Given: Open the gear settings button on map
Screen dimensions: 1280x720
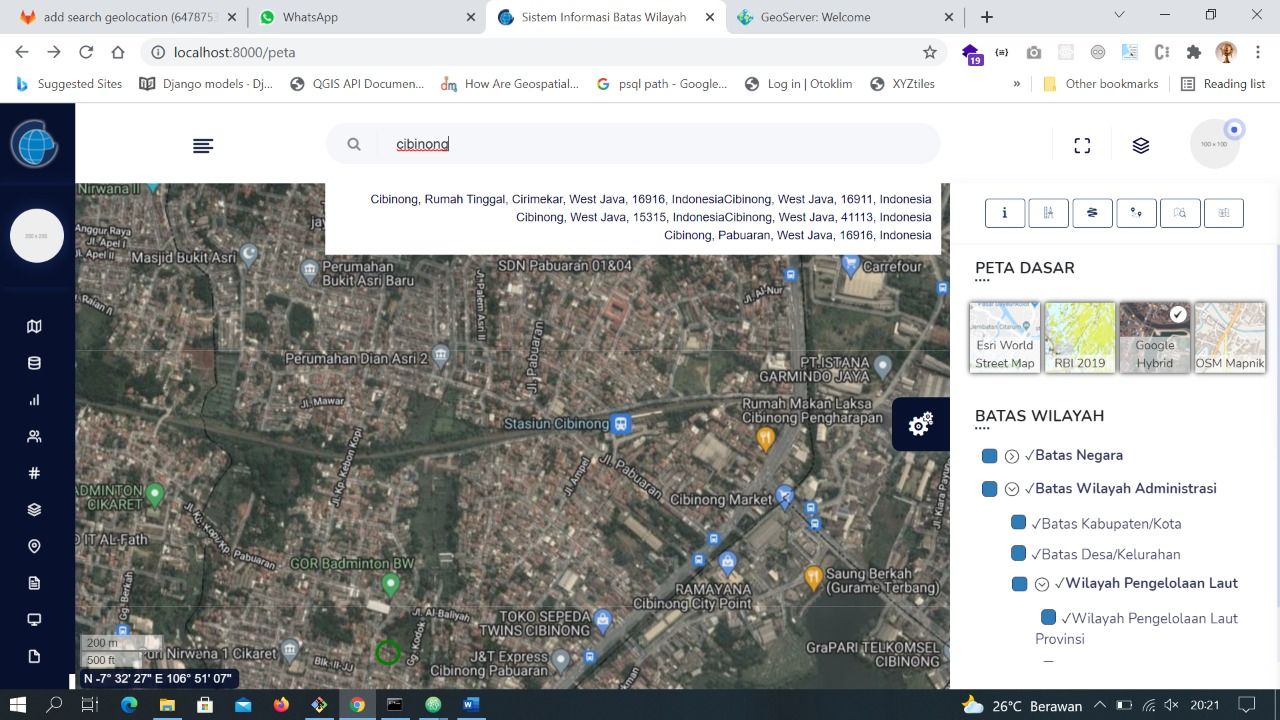Looking at the screenshot, I should pyautogui.click(x=921, y=424).
